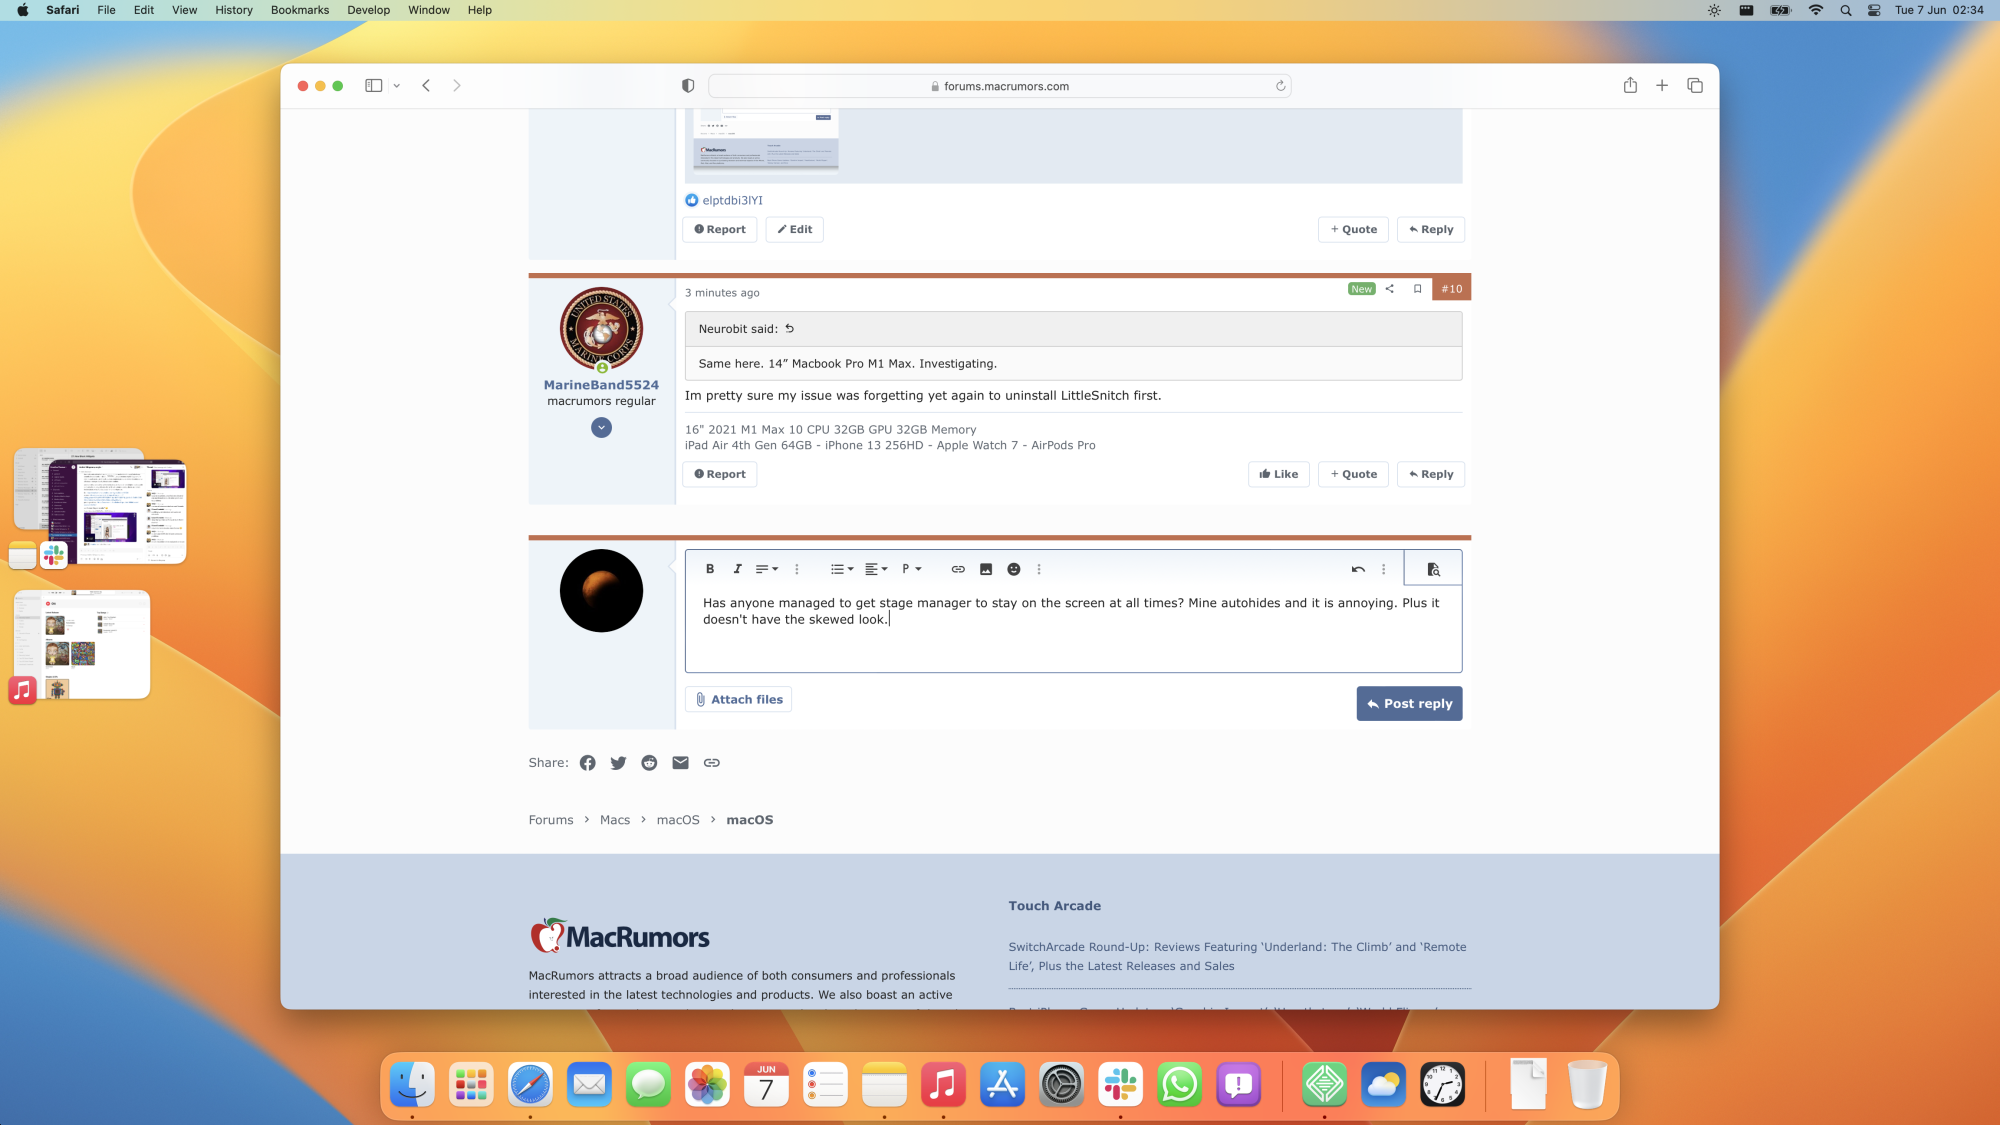Share post #10 via the share icon
Screen dimensions: 2000x1125
click(x=1389, y=289)
